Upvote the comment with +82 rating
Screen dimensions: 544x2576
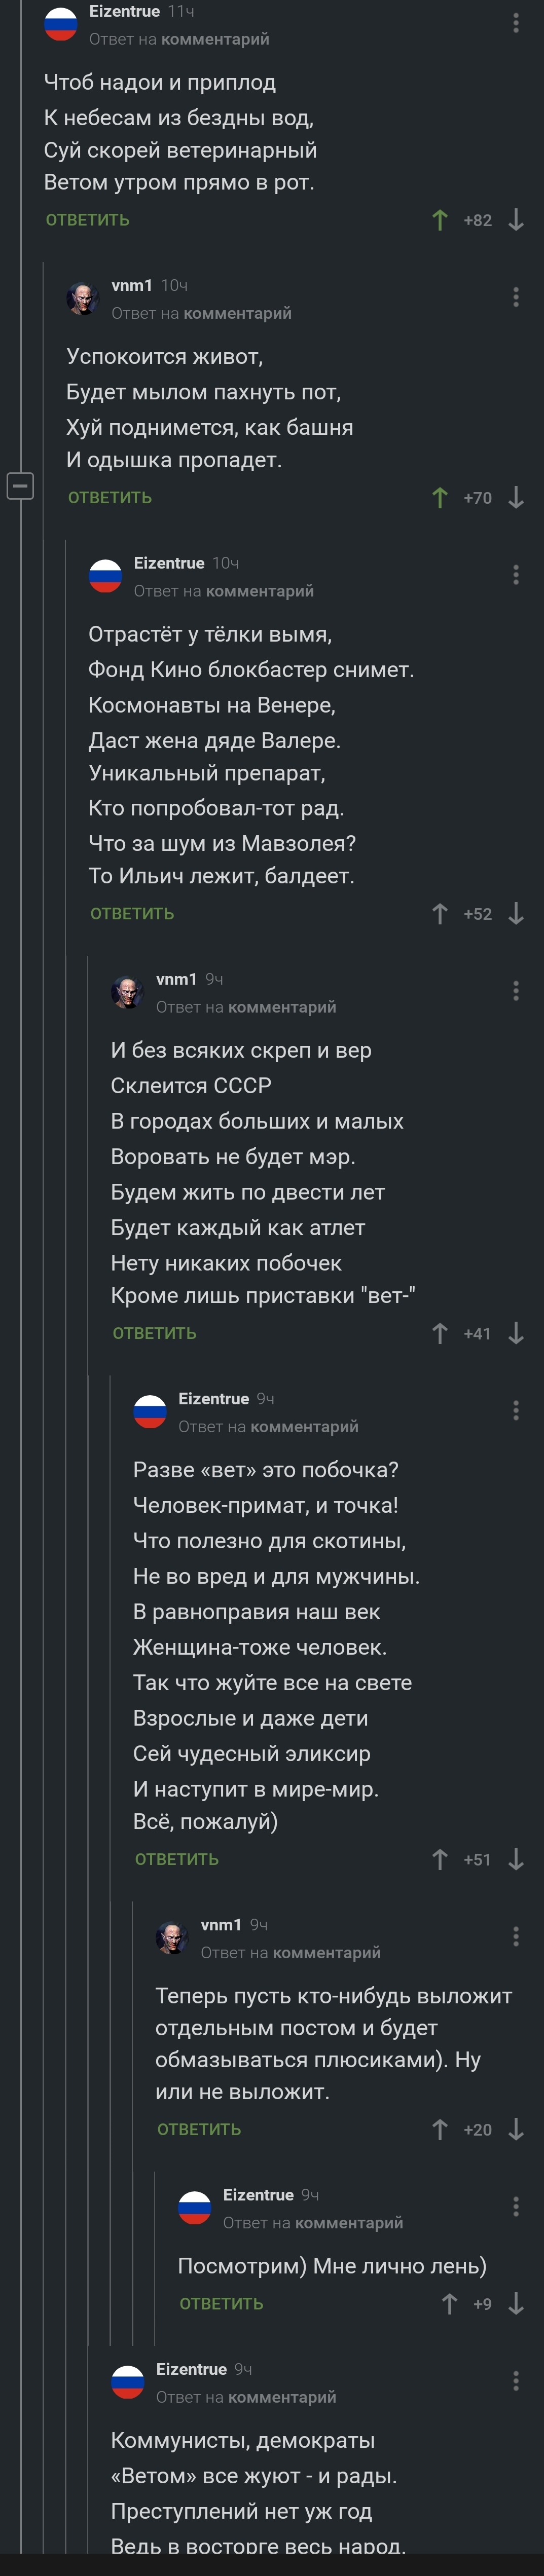[439, 220]
